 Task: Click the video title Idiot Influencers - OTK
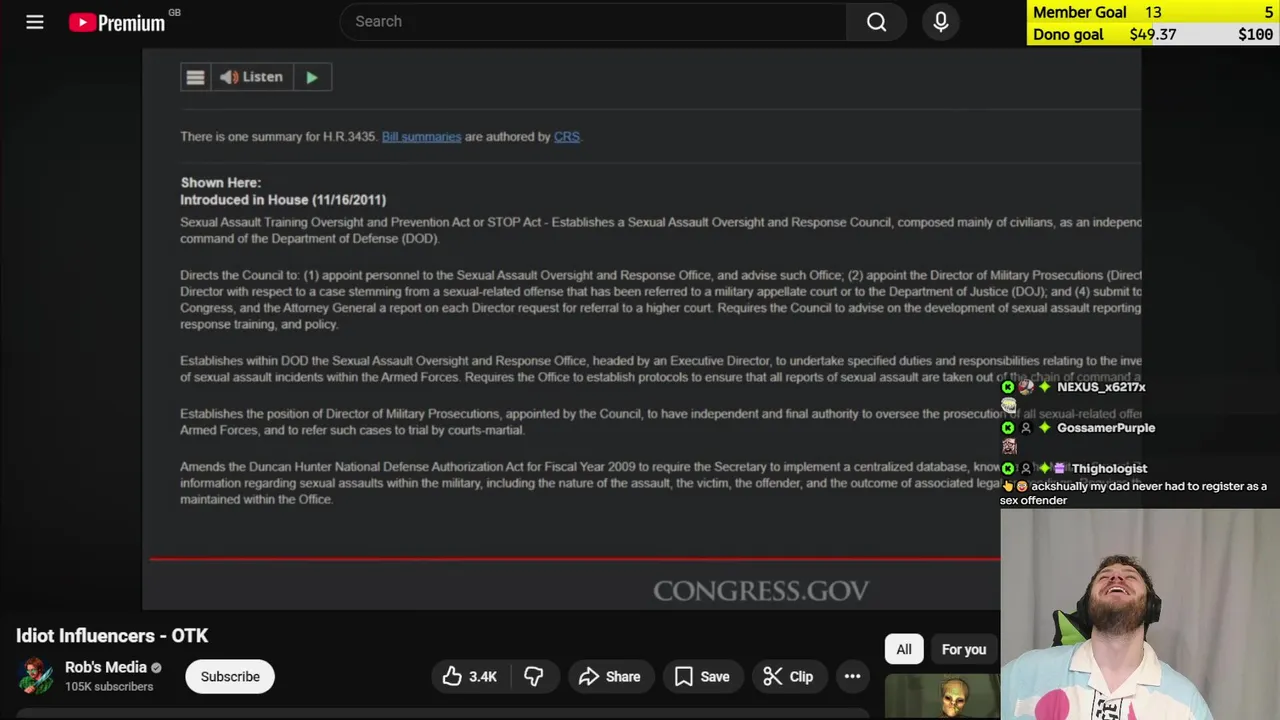(x=112, y=636)
